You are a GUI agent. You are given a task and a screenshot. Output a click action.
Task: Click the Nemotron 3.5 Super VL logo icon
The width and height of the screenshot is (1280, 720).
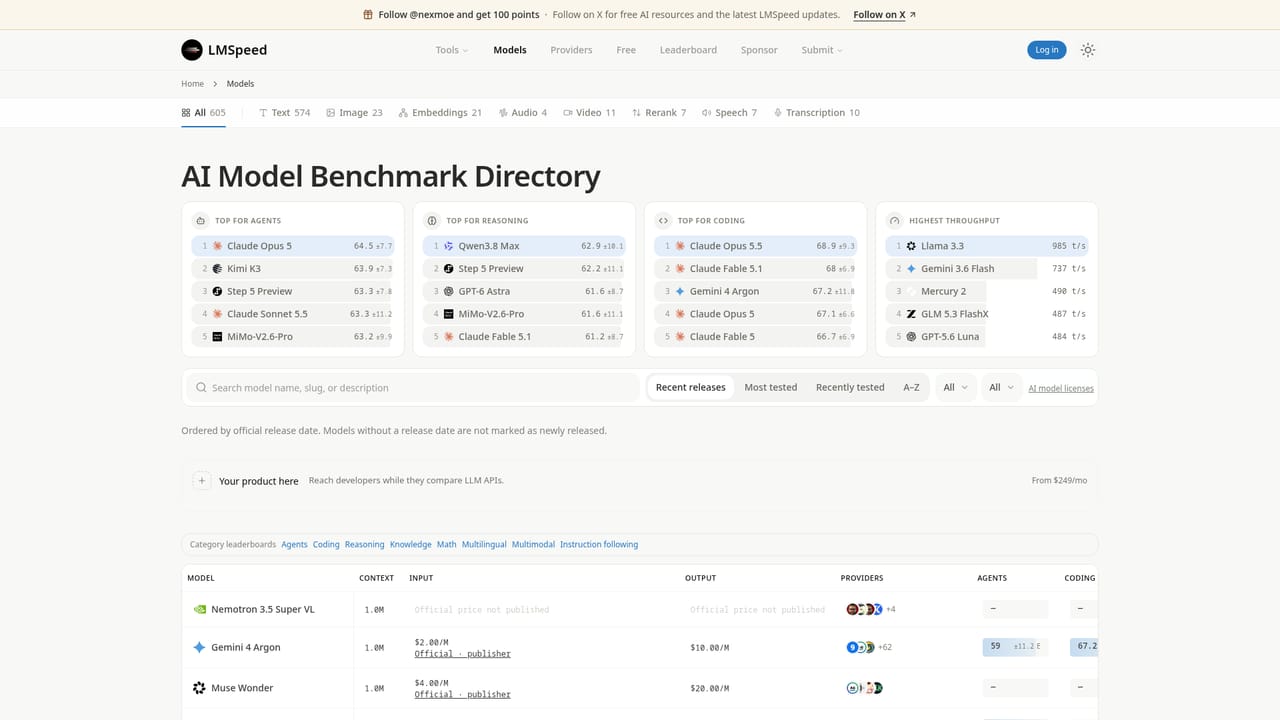pyautogui.click(x=199, y=609)
